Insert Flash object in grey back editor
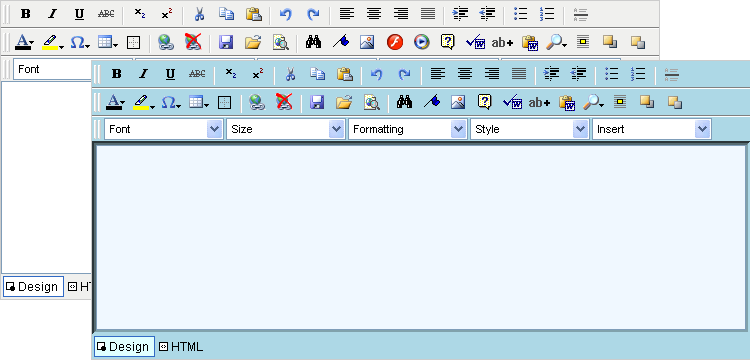 [x=395, y=42]
